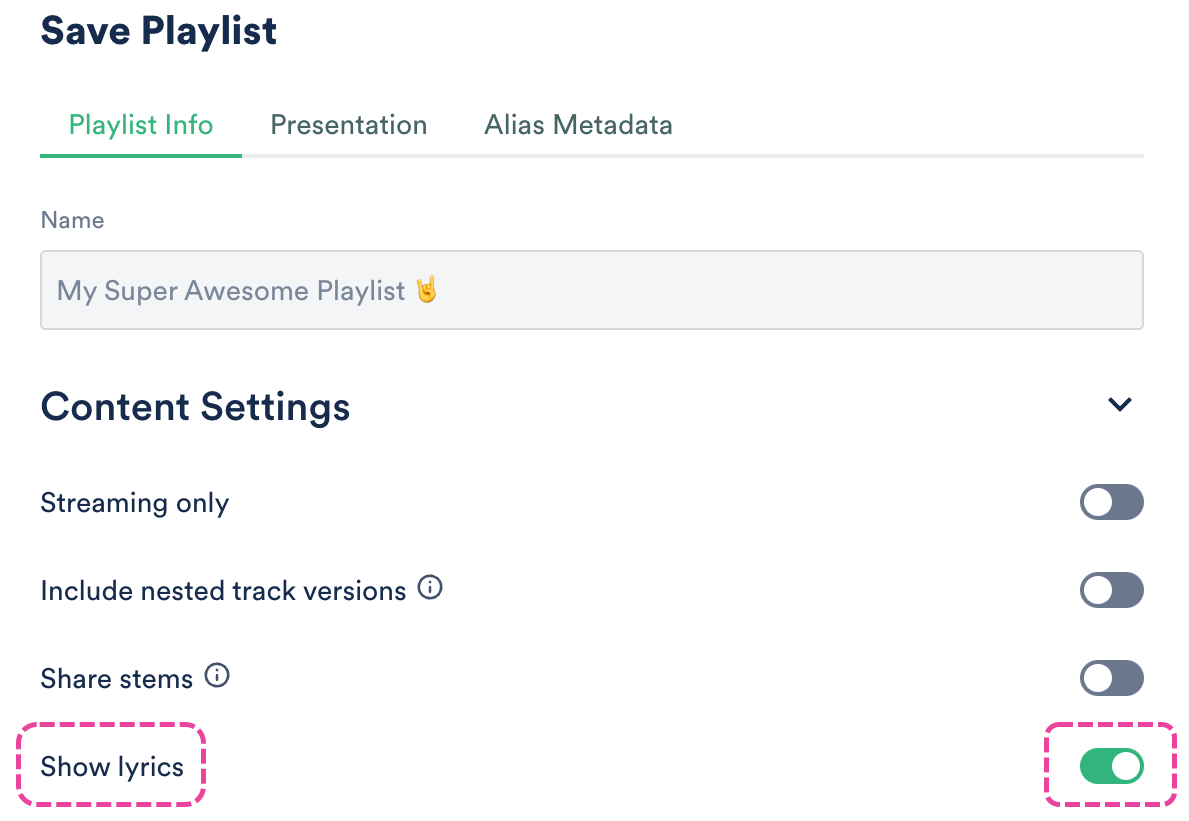Click the Include nested track versions label

point(222,591)
